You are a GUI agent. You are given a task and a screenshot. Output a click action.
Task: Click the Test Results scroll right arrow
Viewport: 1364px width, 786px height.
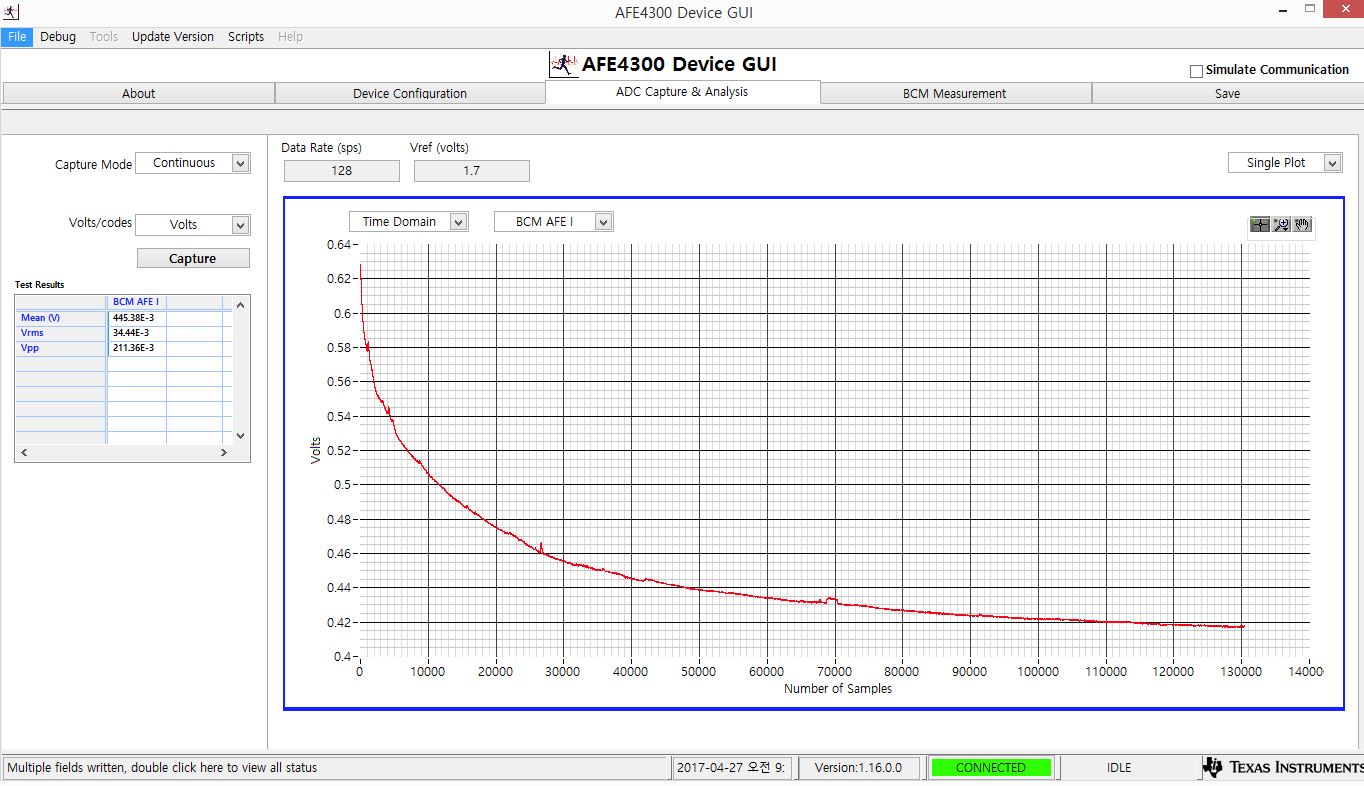[223, 453]
